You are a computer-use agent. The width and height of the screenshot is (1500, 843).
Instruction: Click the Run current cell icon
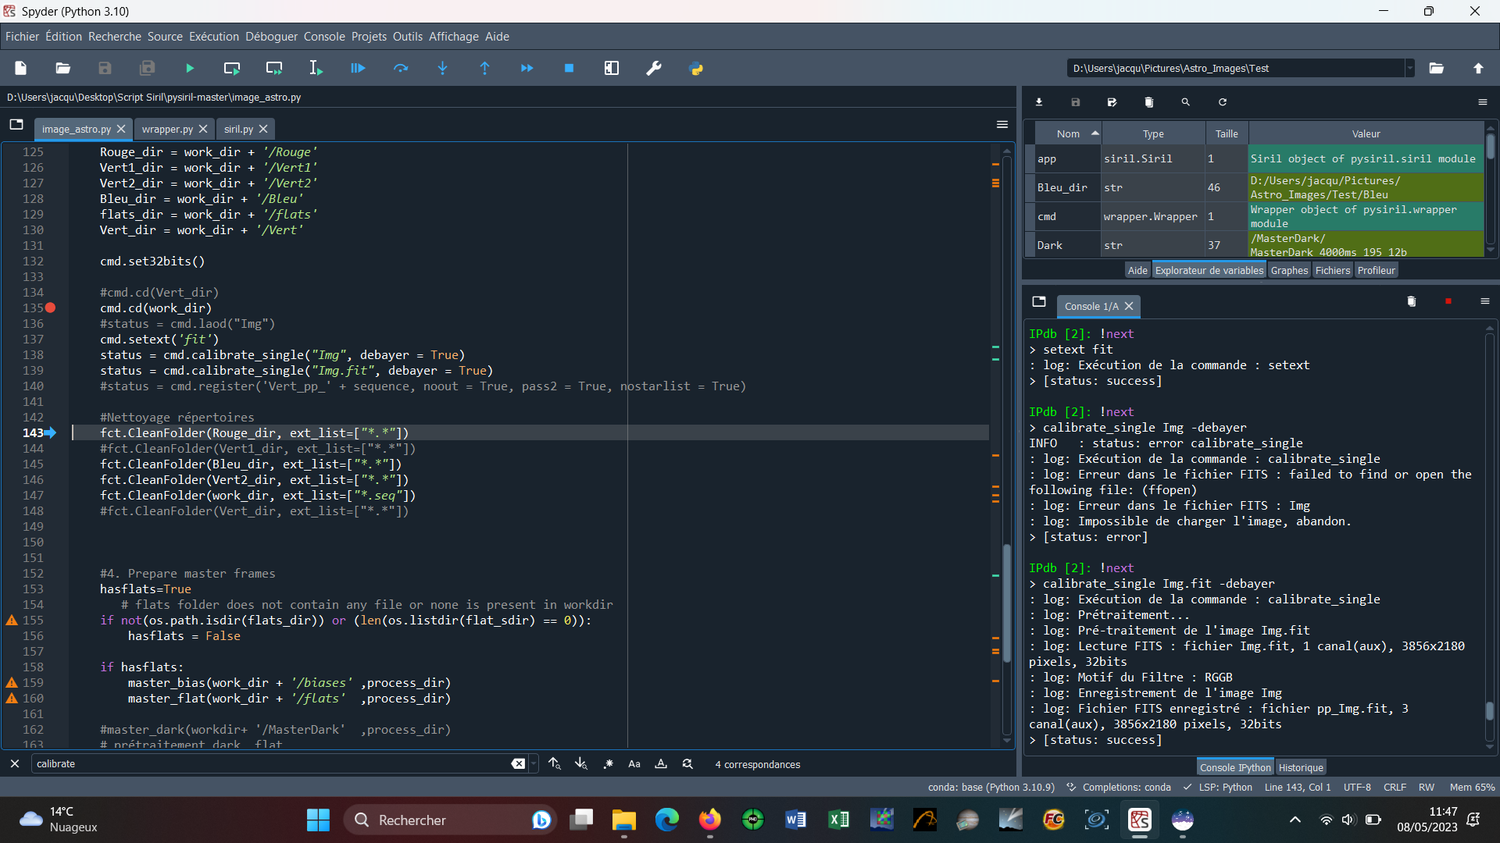tap(232, 68)
